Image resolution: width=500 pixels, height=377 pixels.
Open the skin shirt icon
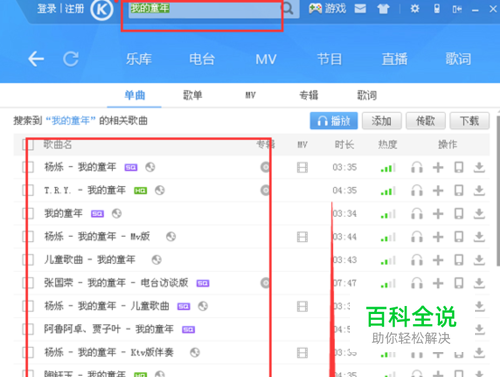point(383,9)
